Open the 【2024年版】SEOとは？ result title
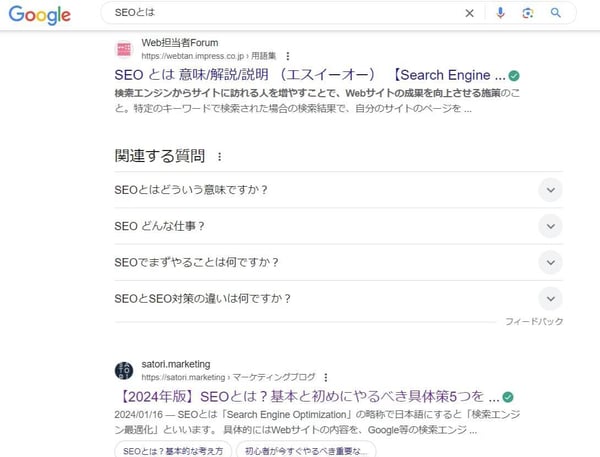600x457 pixels. click(307, 397)
